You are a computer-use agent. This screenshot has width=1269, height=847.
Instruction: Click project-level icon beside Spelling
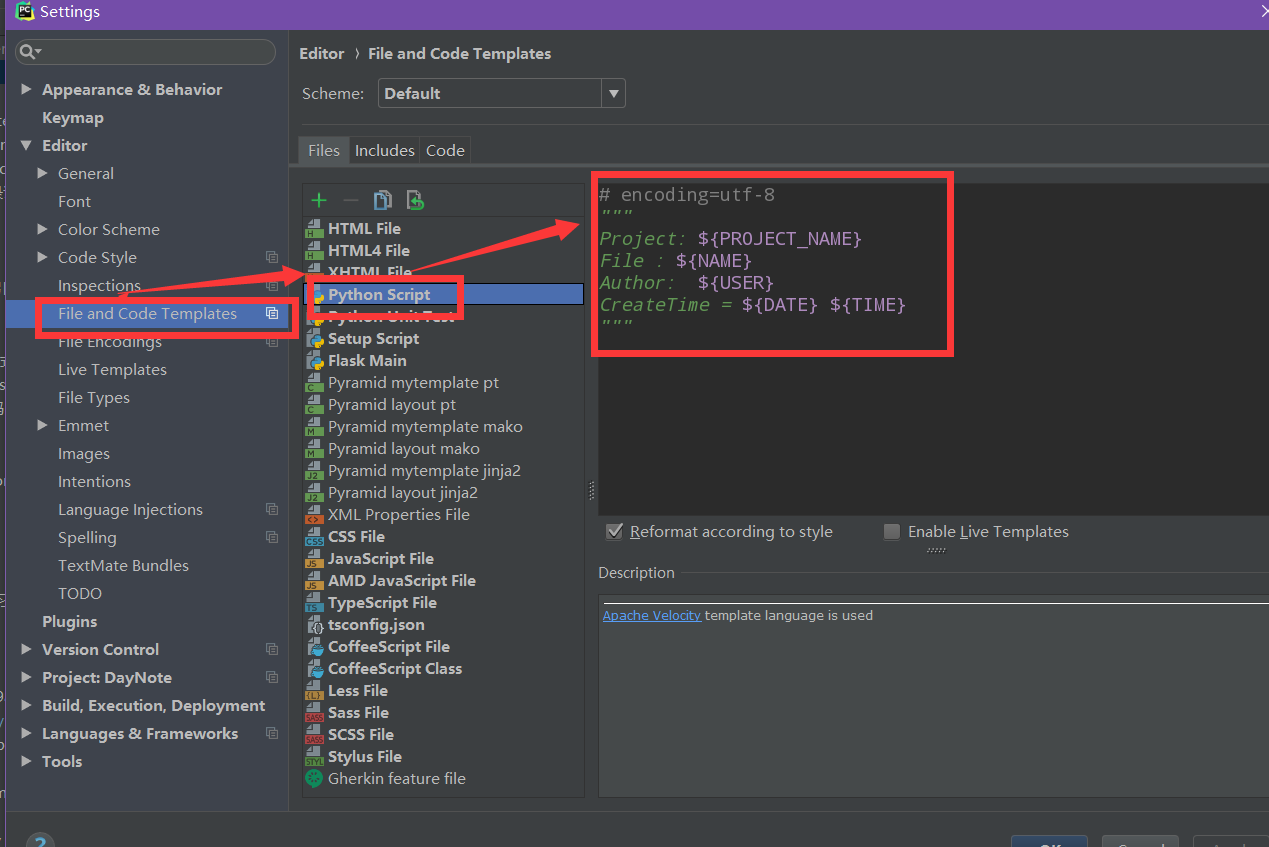click(272, 538)
